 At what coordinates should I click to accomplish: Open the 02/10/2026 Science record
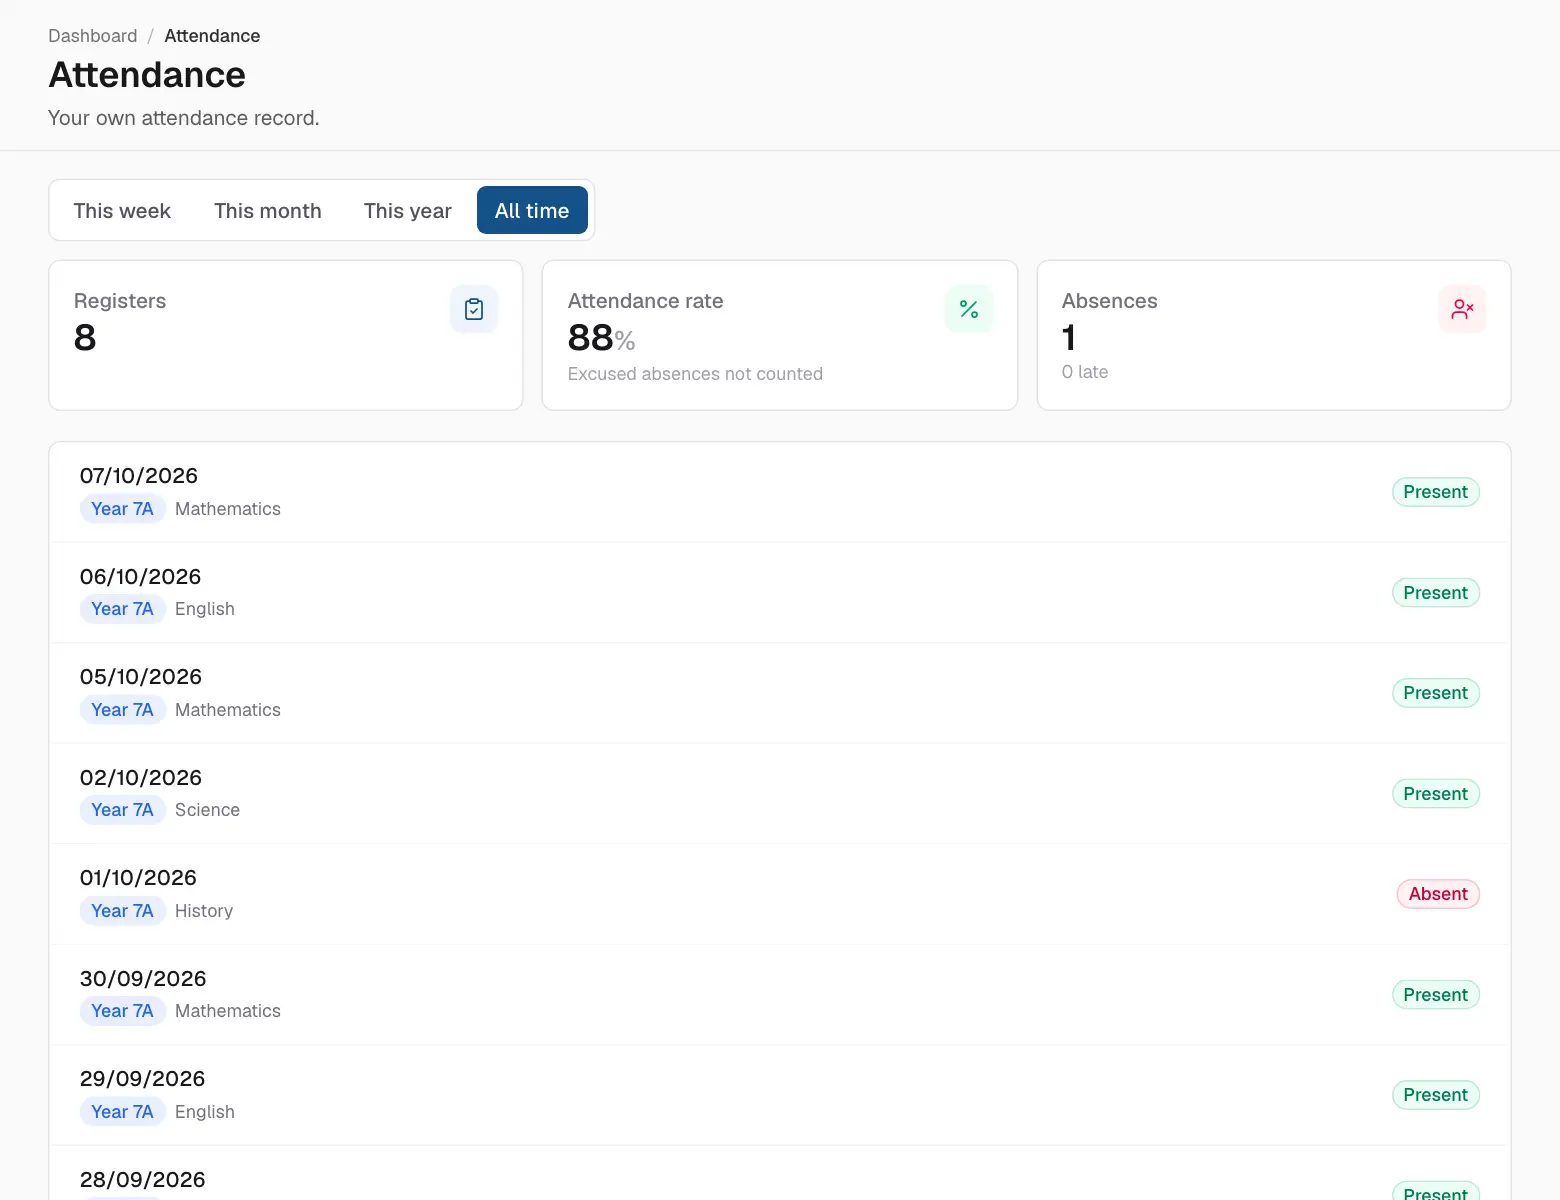[x=780, y=794]
